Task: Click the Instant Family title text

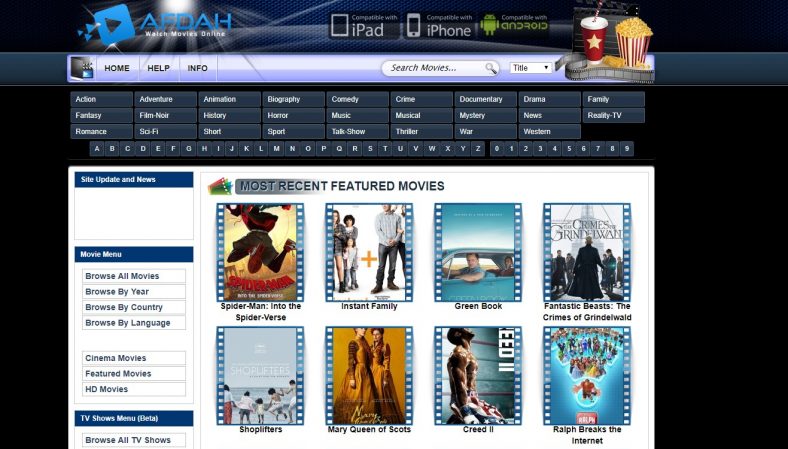Action: (x=369, y=306)
